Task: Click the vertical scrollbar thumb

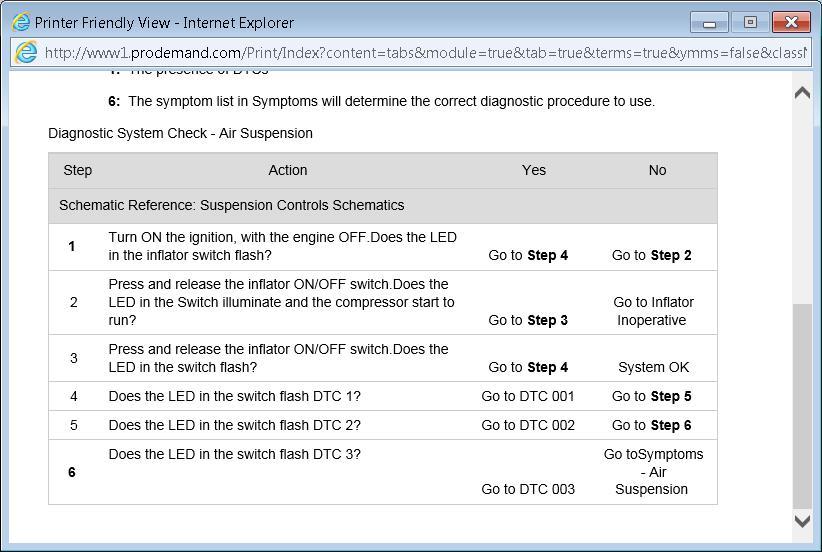Action: (x=801, y=405)
